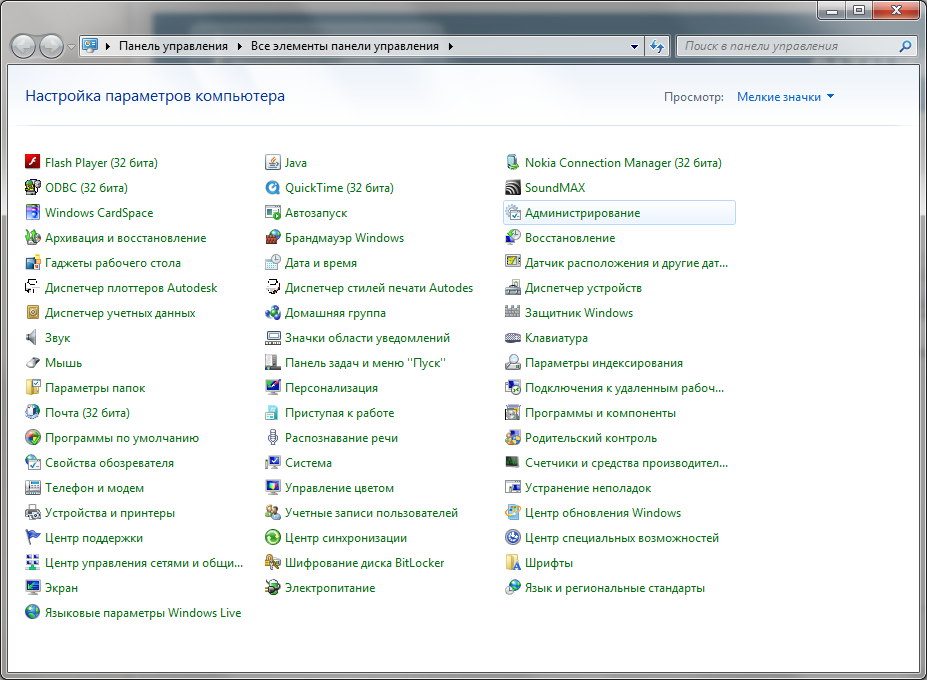Expand arrow after Панель управления breadcrumb
Viewport: 927px width, 680px height.
tap(239, 46)
